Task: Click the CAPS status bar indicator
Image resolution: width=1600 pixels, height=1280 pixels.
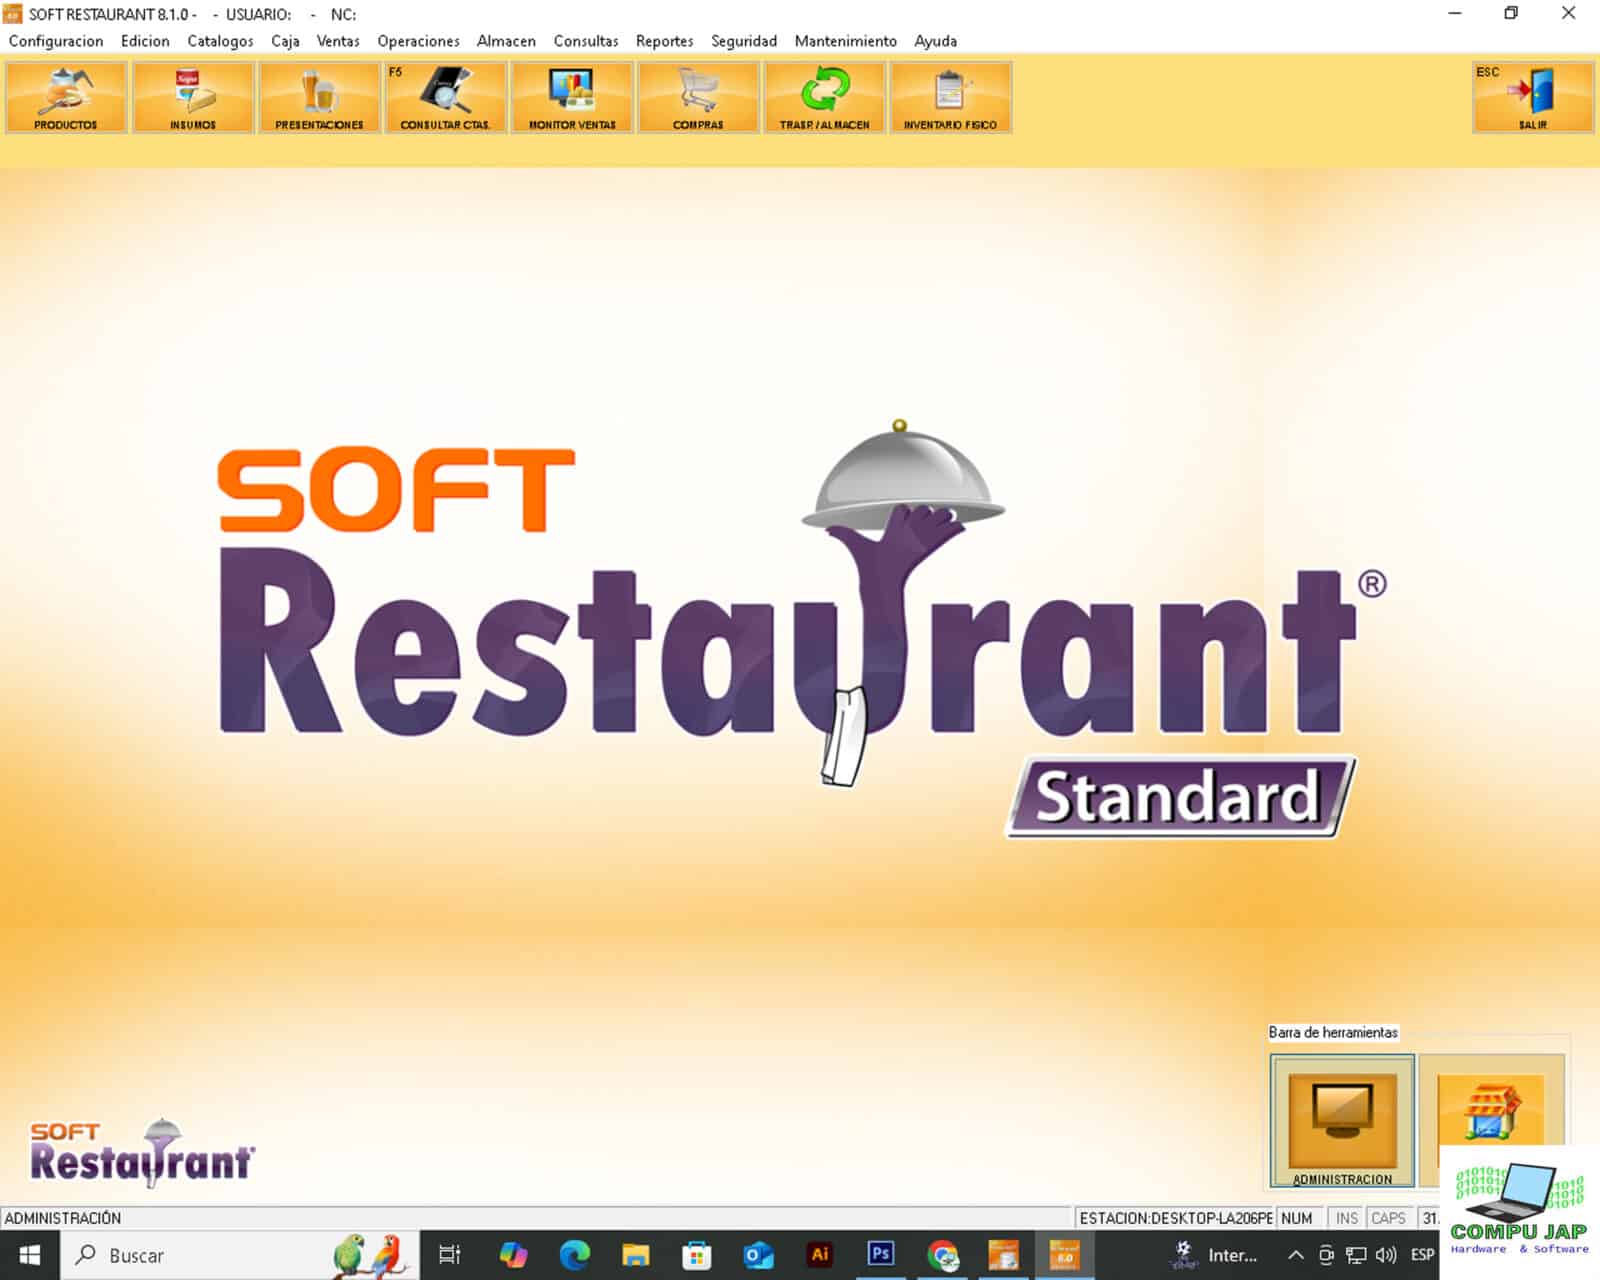Action: coord(1388,1218)
